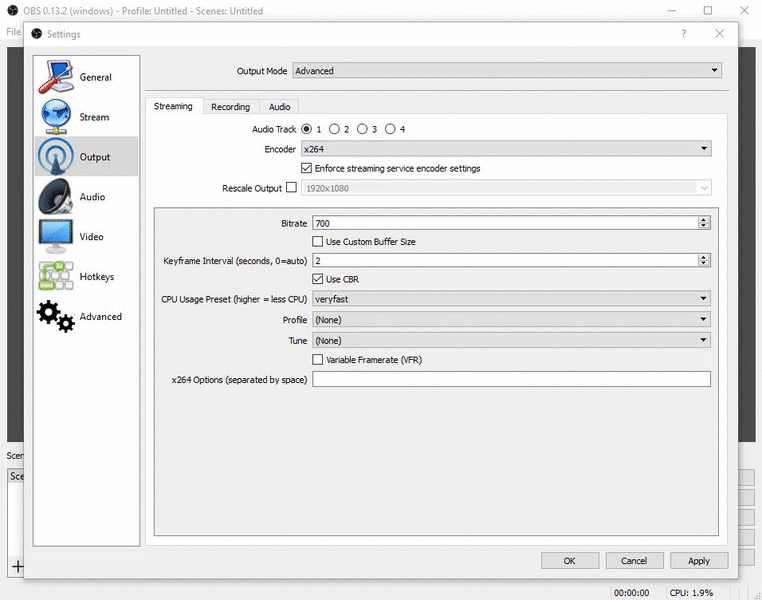Open the Tune dropdown
The width and height of the screenshot is (762, 600).
pos(511,340)
